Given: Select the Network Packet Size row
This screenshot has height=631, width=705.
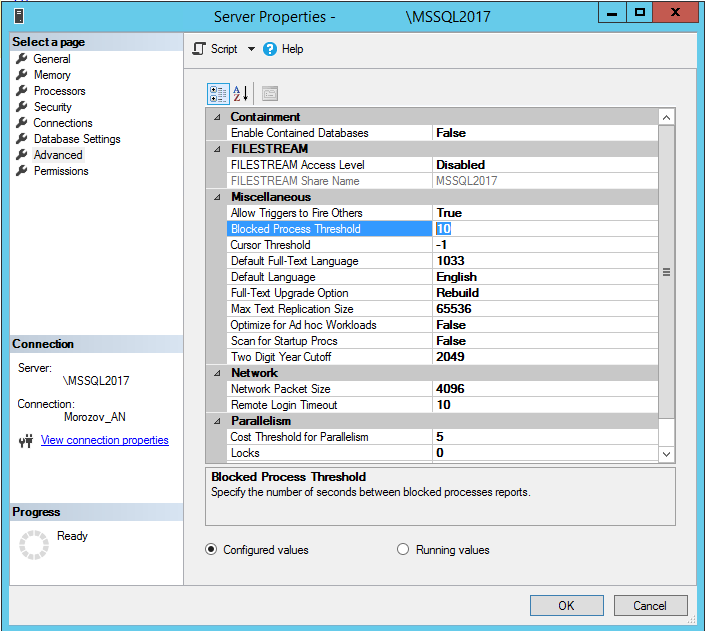Looking at the screenshot, I should pyautogui.click(x=442, y=389).
